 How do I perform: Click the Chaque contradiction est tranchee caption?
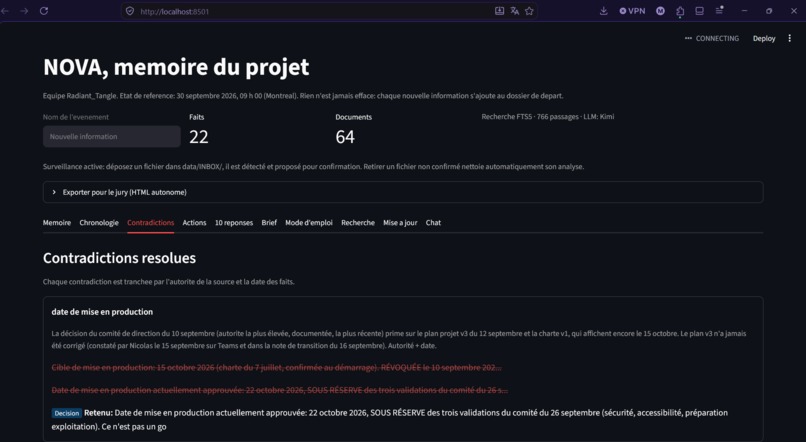(169, 282)
